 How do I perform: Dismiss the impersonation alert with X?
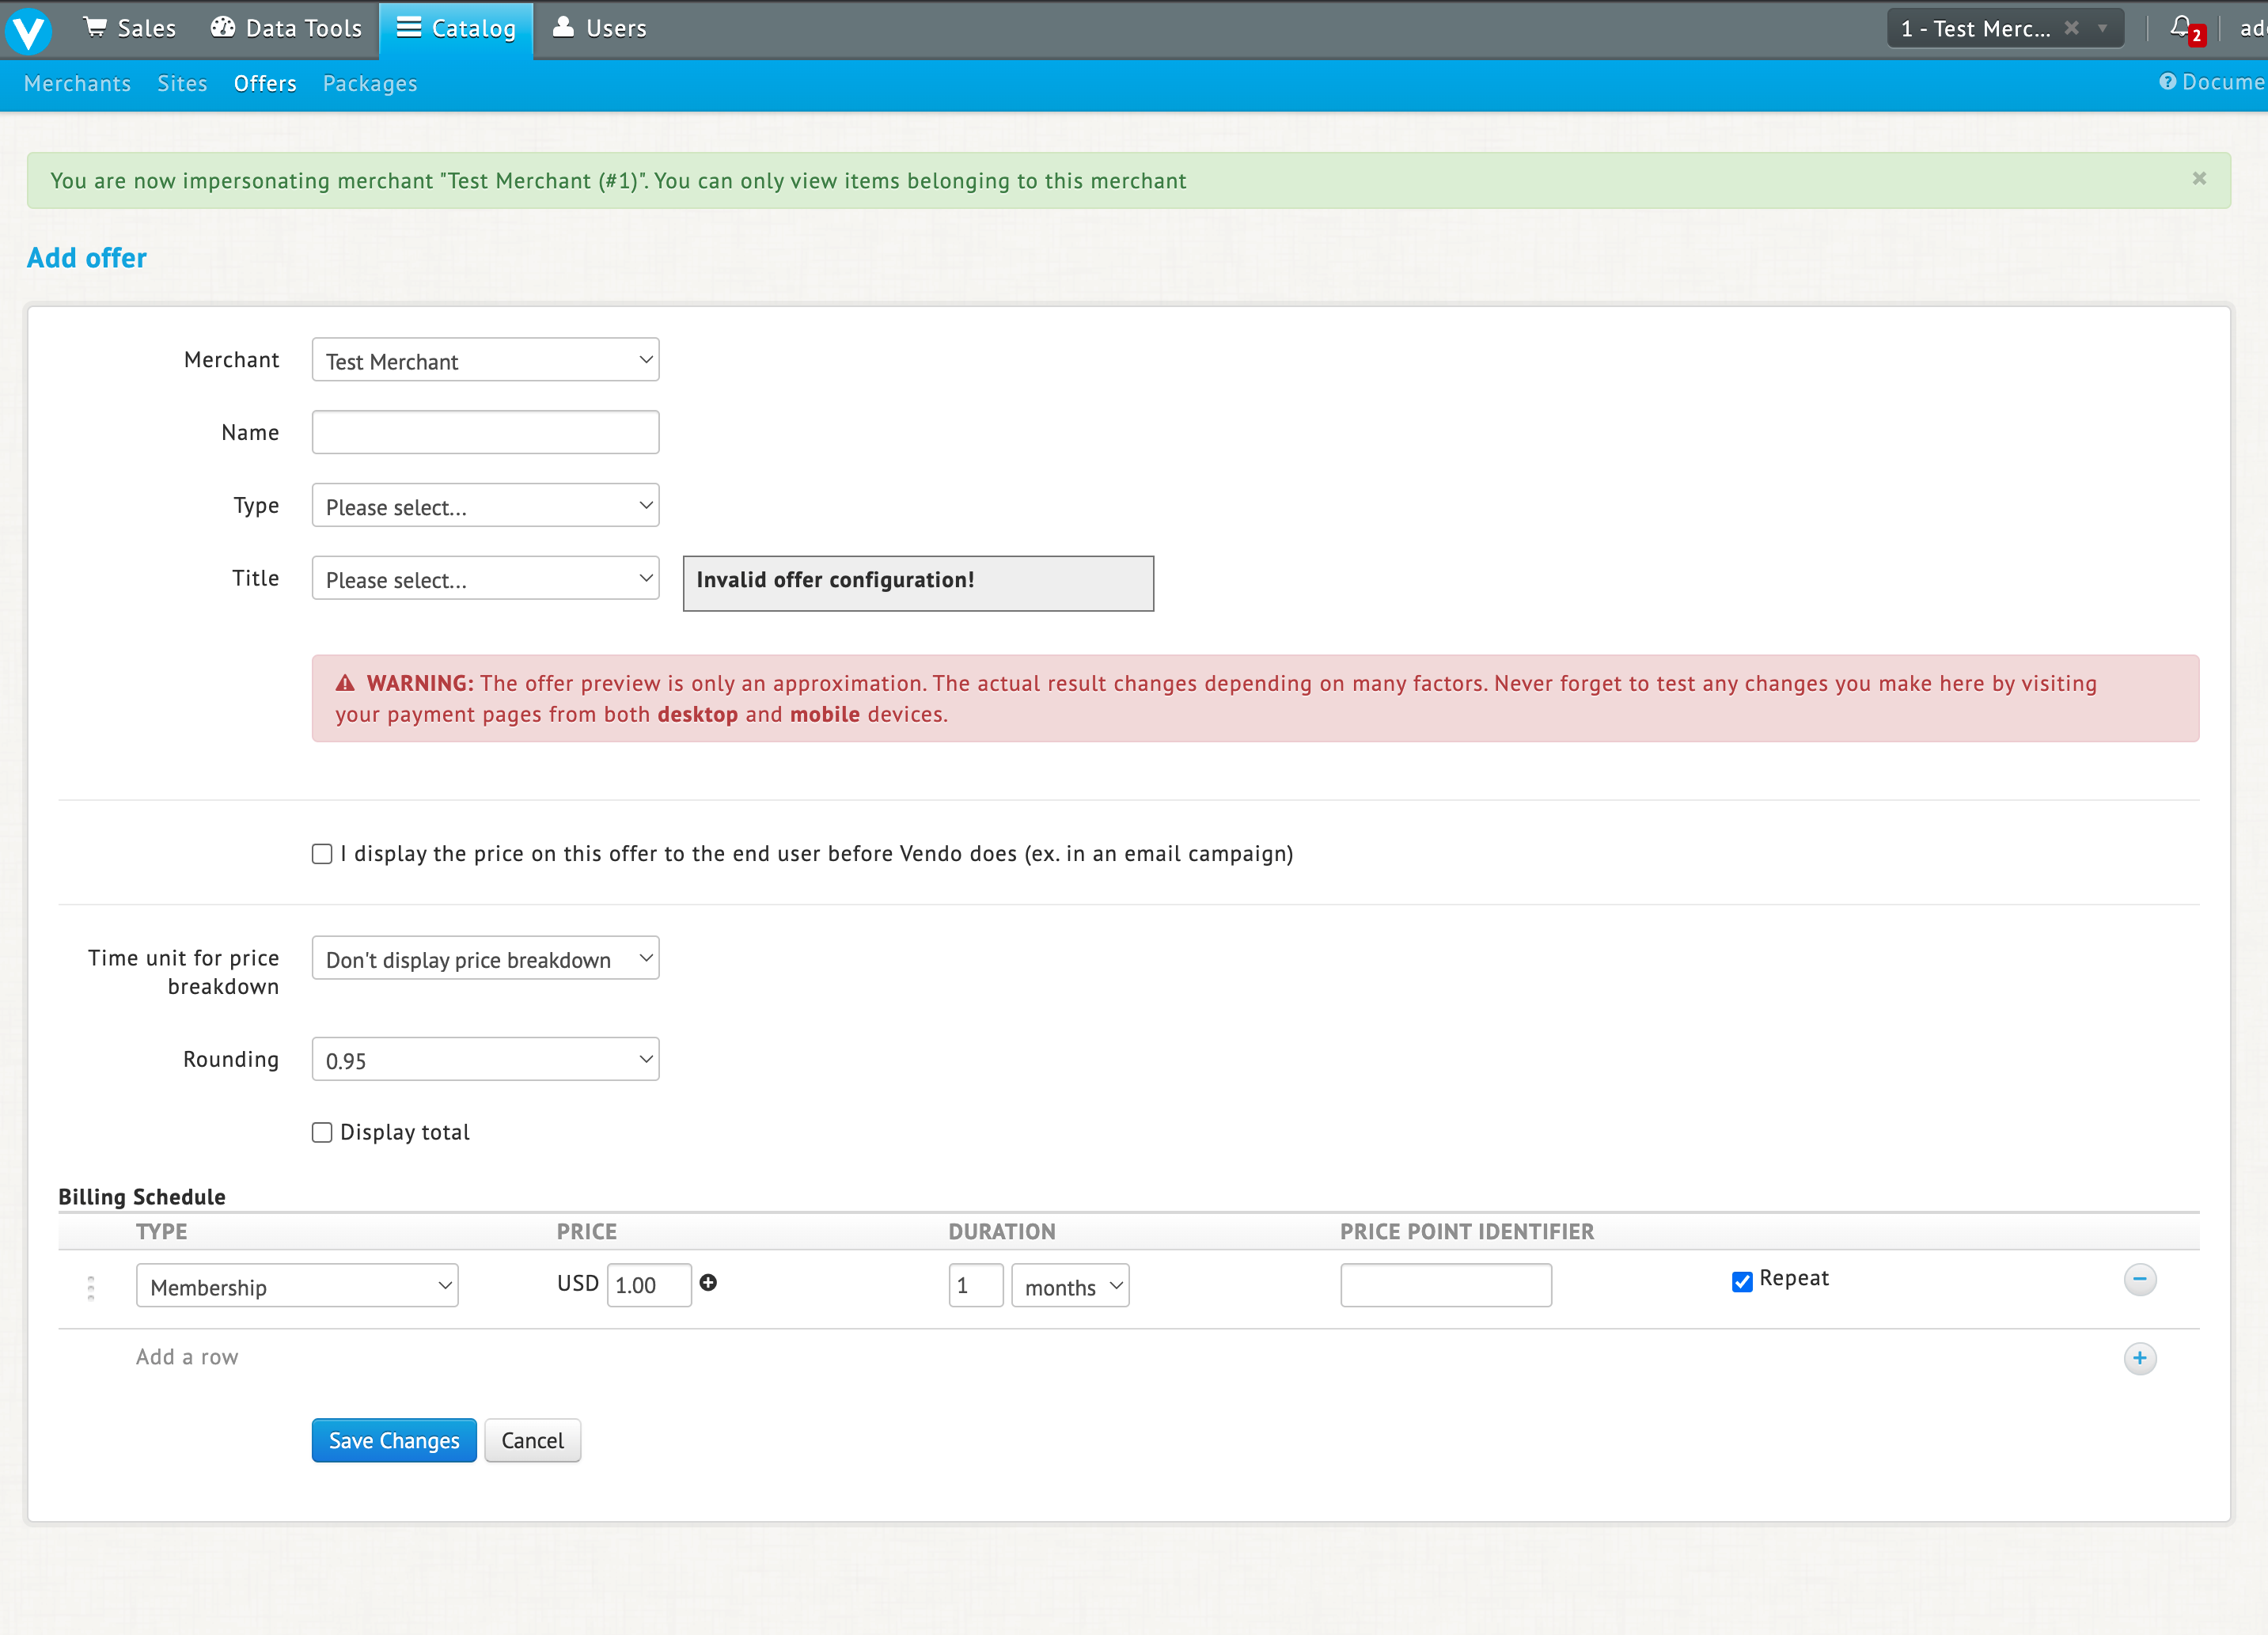click(2199, 178)
